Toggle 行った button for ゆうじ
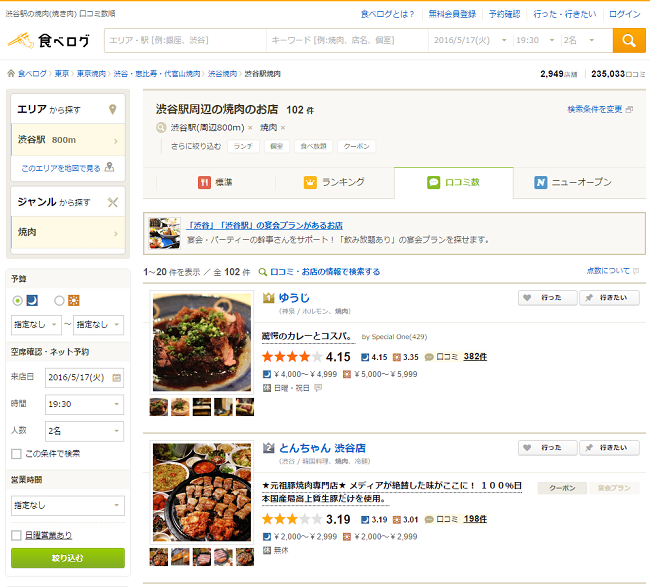 547,298
